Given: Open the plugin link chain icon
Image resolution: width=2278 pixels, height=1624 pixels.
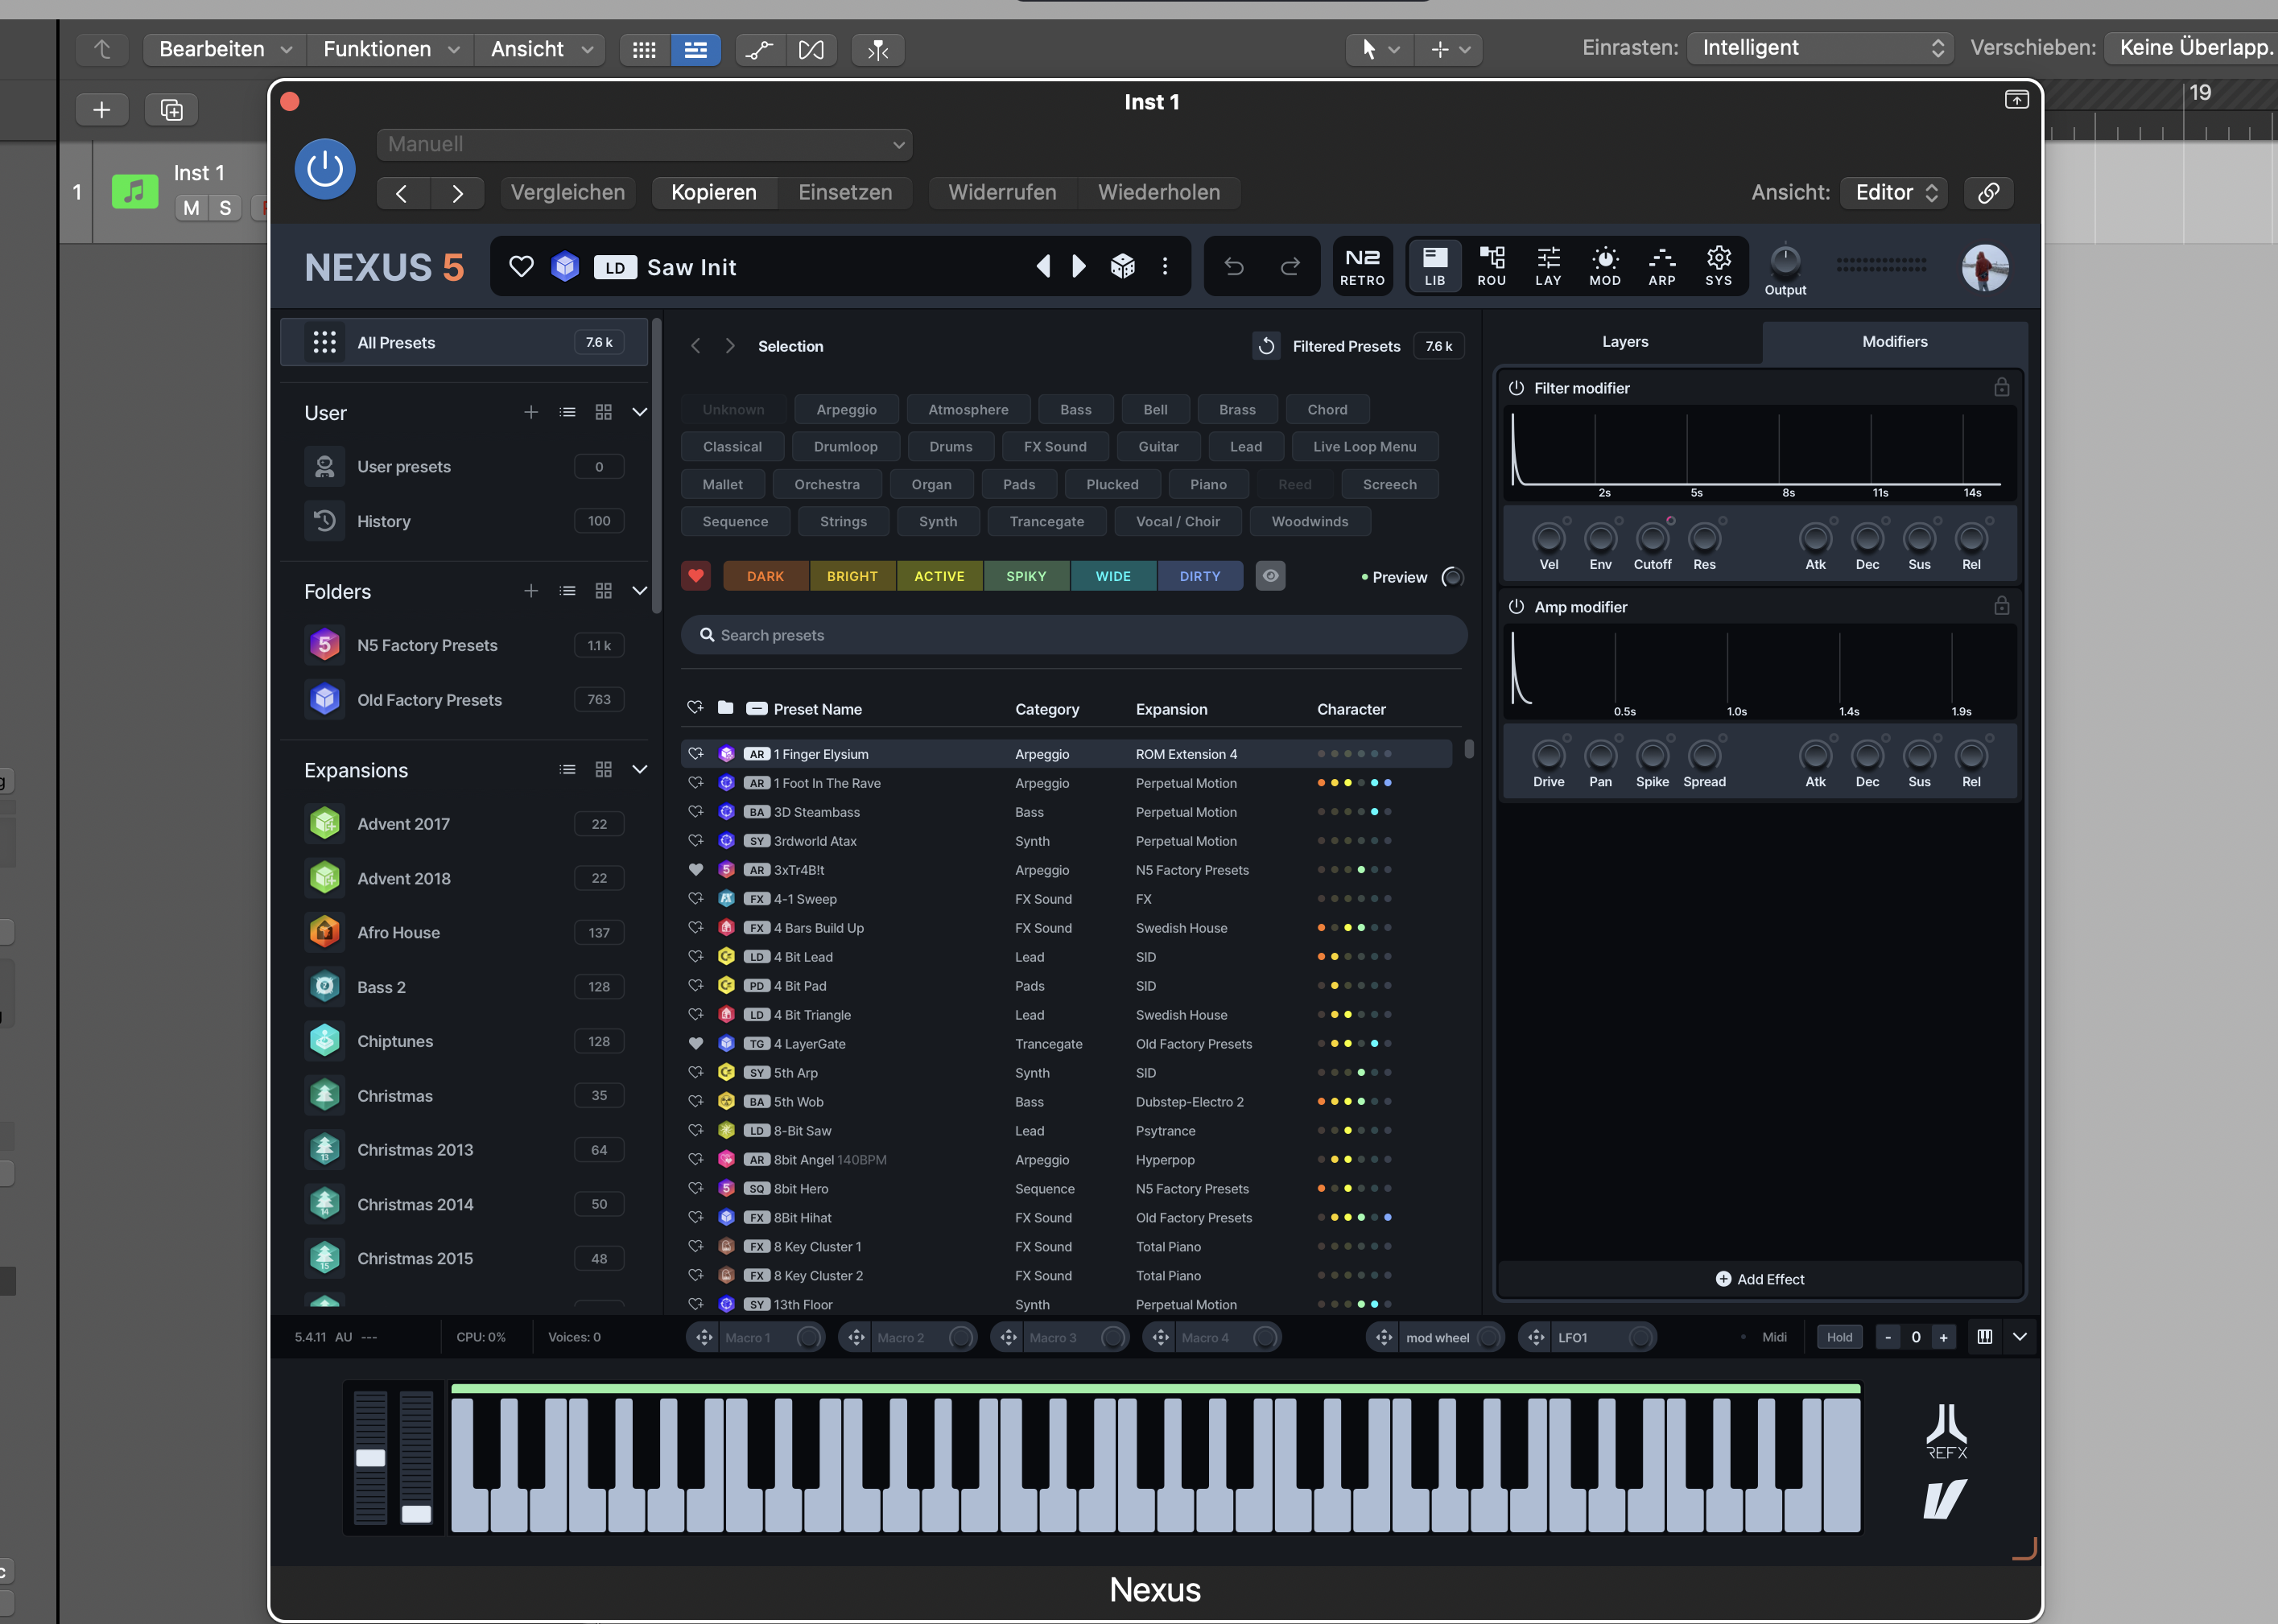Looking at the screenshot, I should click(1989, 192).
